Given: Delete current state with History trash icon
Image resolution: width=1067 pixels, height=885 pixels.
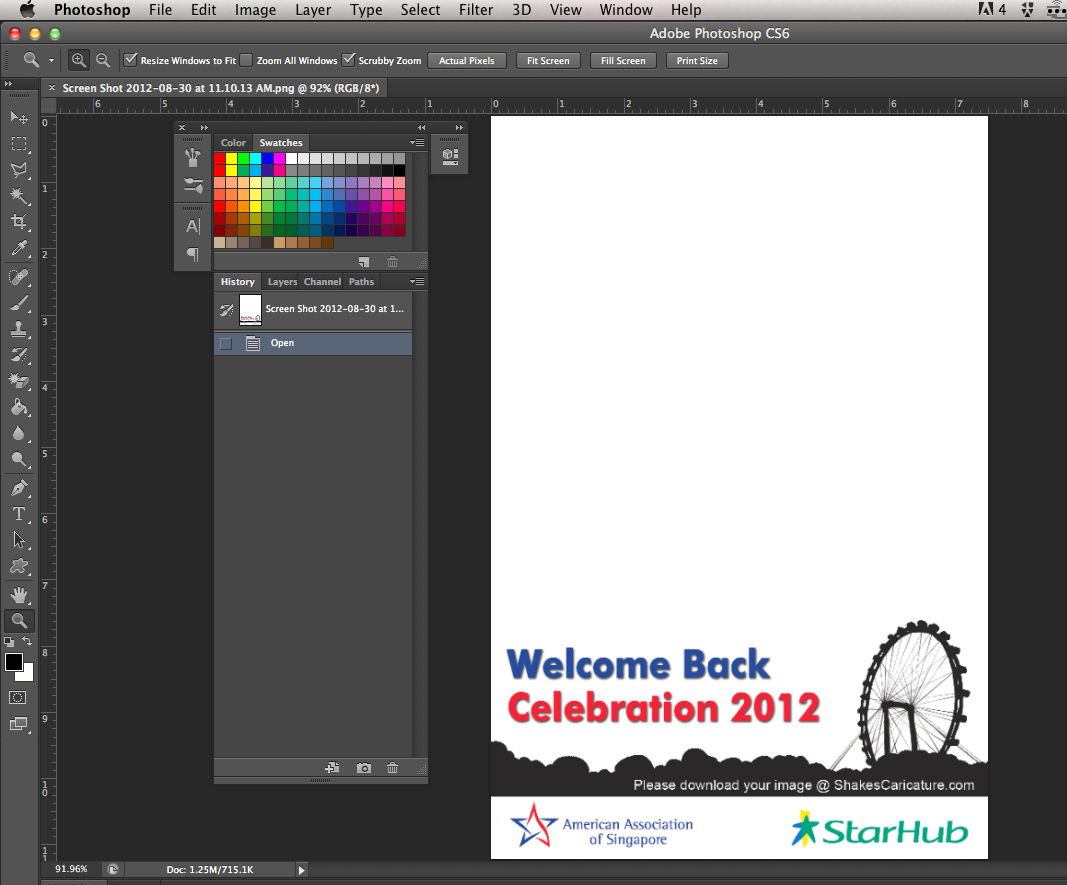Looking at the screenshot, I should 393,768.
